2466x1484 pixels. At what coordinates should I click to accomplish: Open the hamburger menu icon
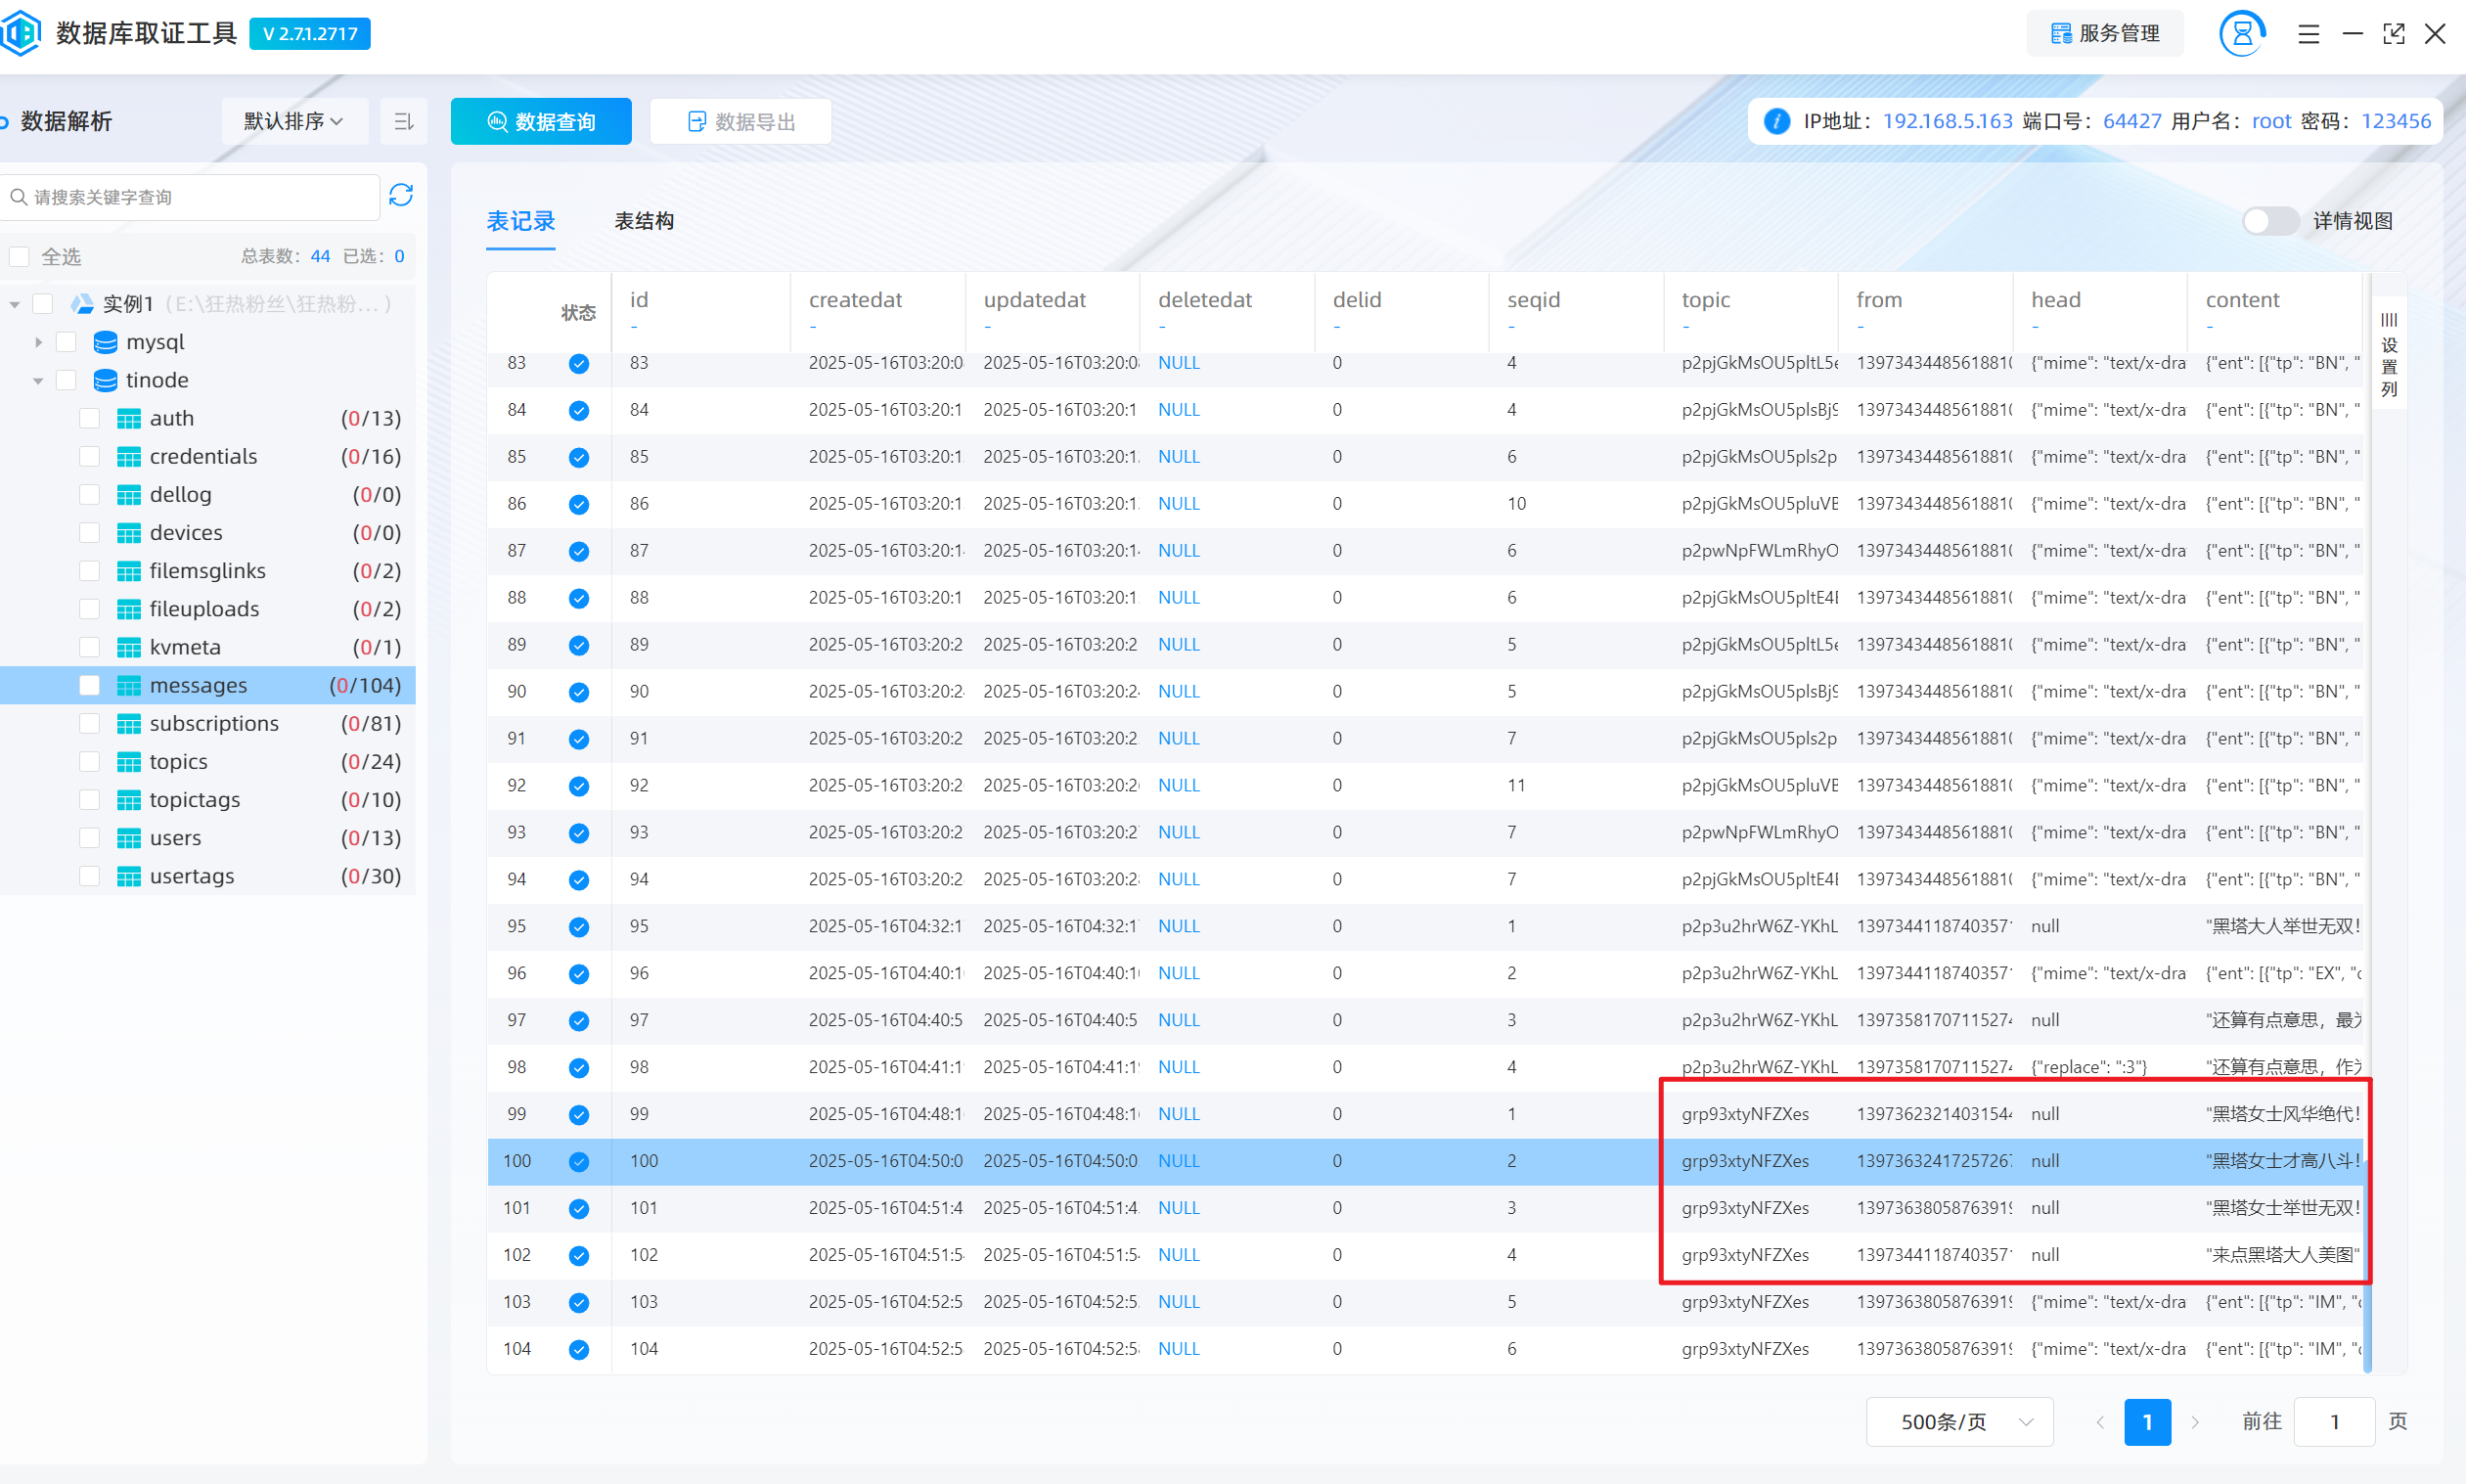(2308, 34)
